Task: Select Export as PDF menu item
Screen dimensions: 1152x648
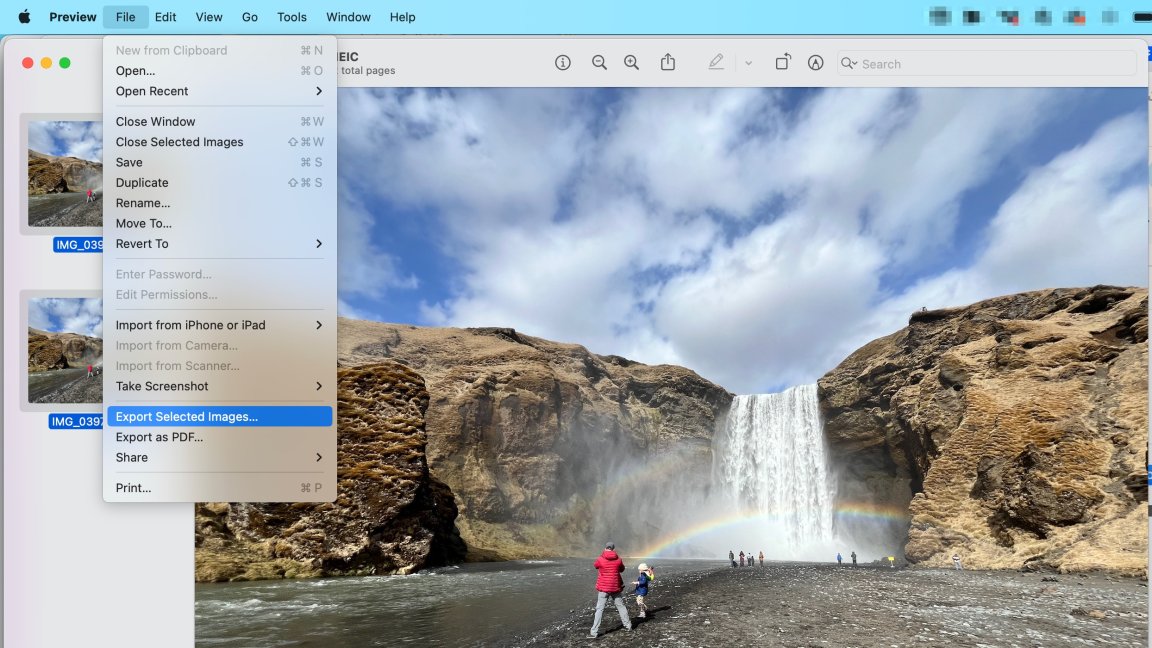Action: pos(160,437)
